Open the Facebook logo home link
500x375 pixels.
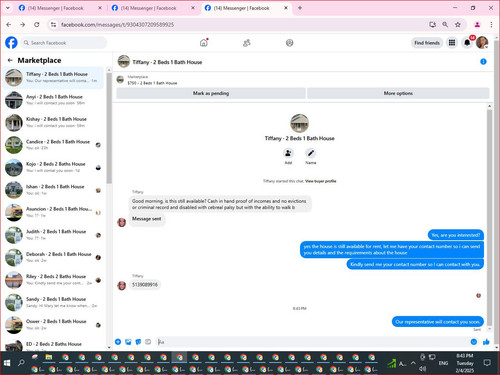coord(11,43)
